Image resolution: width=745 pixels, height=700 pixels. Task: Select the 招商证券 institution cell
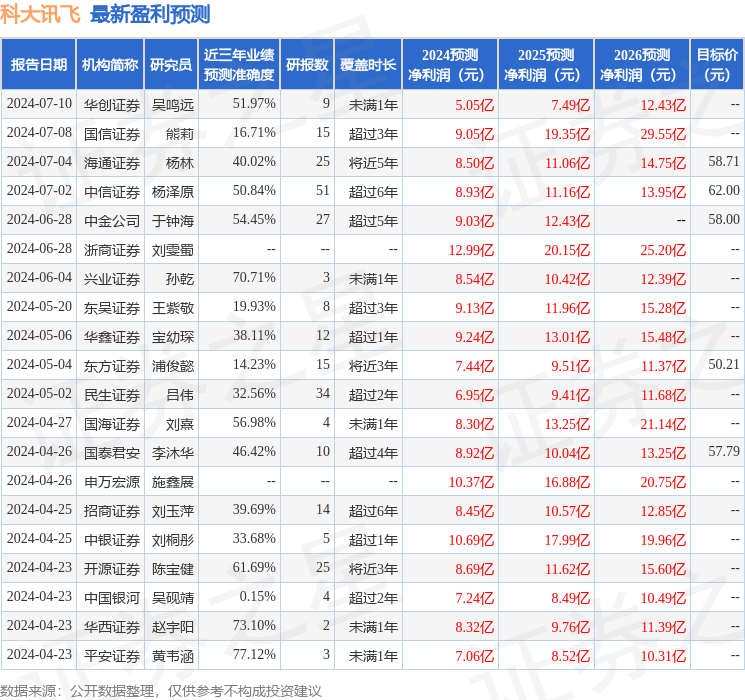click(x=112, y=511)
